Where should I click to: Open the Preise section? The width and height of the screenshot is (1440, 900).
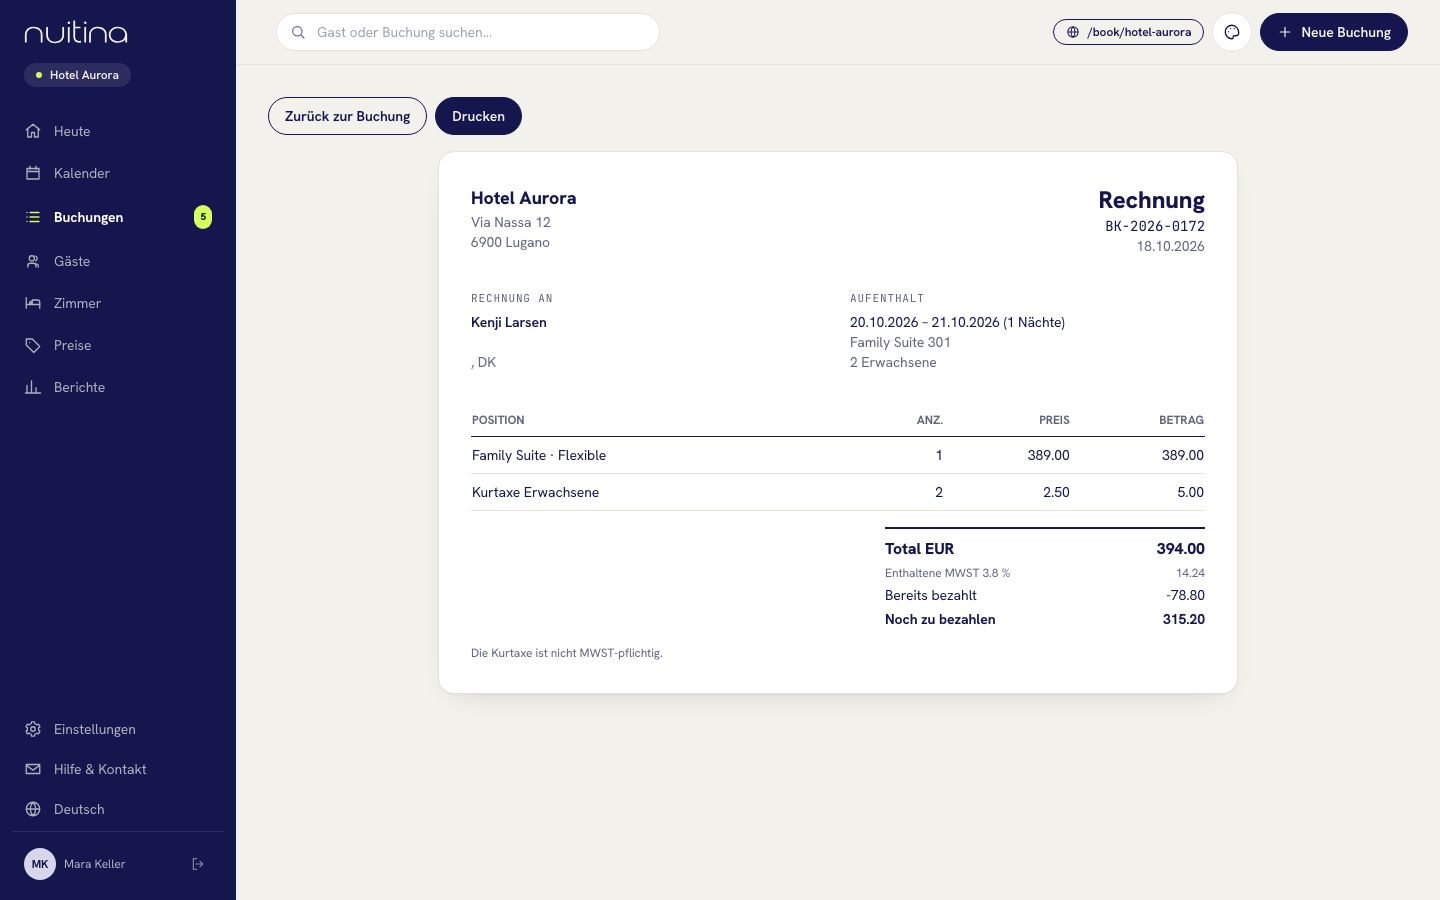click(x=118, y=345)
